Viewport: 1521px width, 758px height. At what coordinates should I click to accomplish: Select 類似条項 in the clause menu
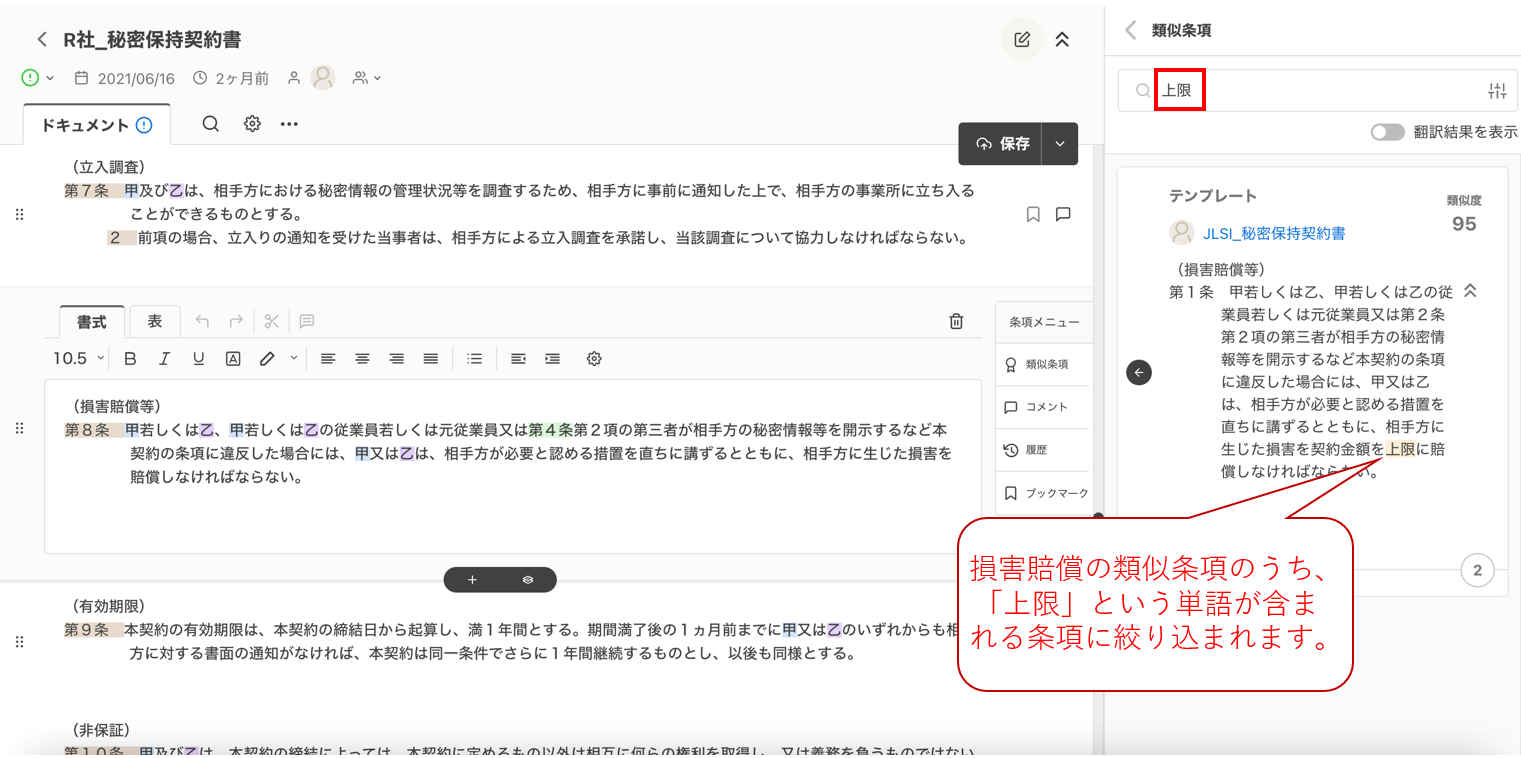1041,365
